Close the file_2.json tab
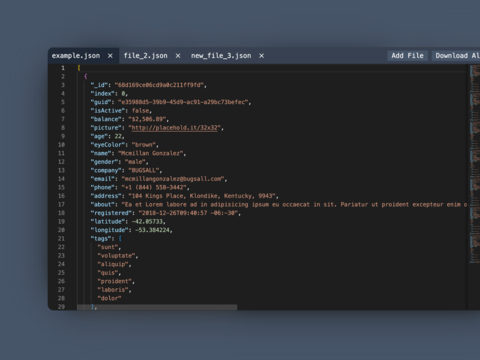This screenshot has height=360, width=480. tap(178, 56)
